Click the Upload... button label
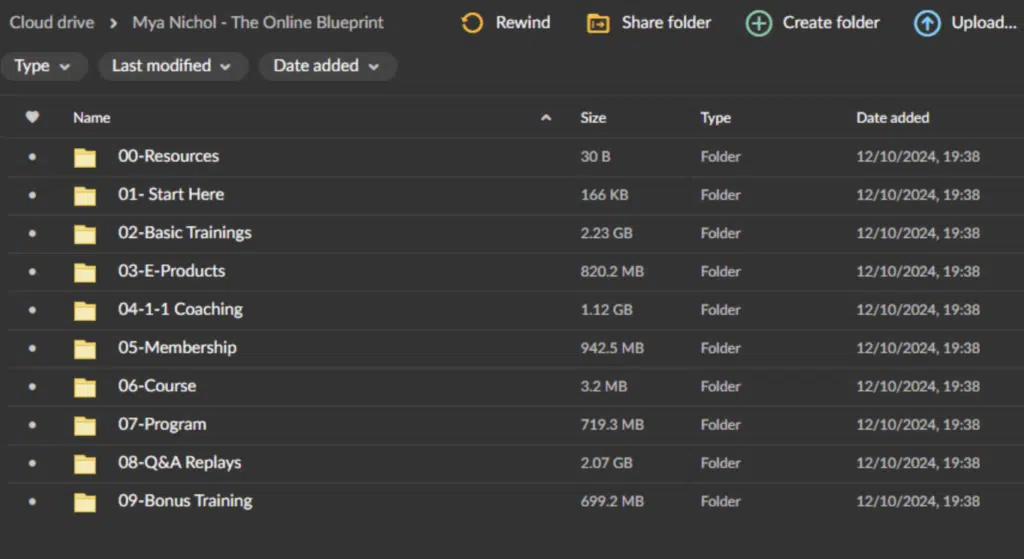Image resolution: width=1024 pixels, height=559 pixels. 984,23
